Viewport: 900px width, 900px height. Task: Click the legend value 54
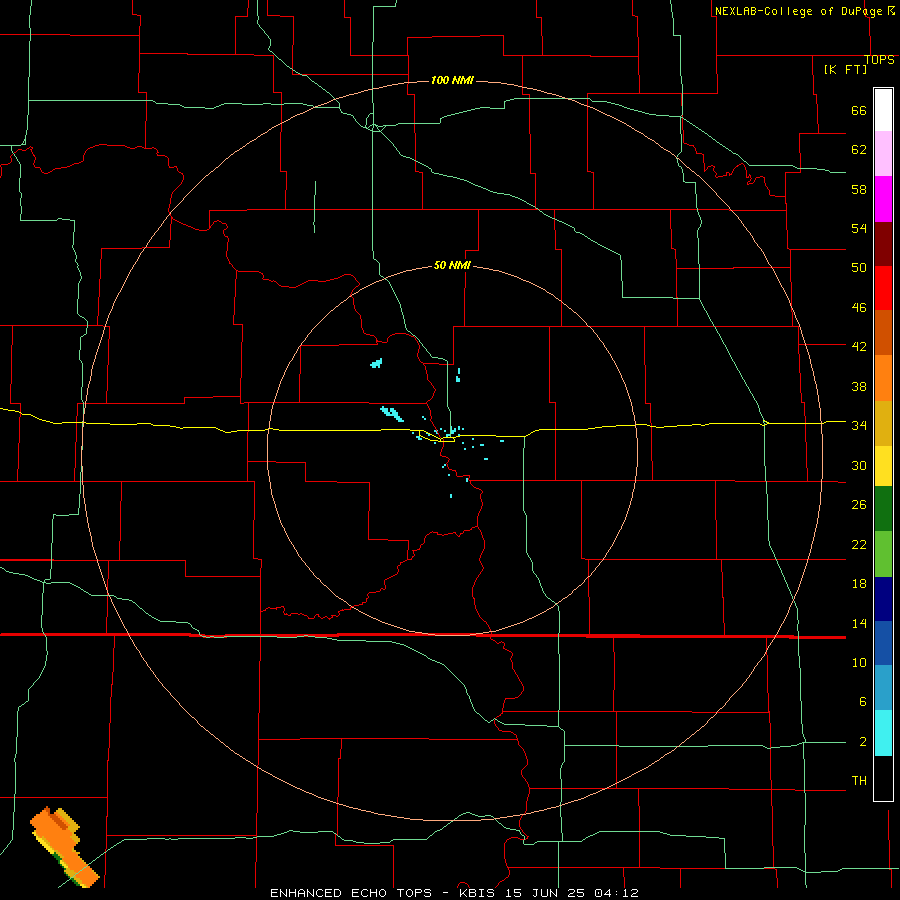pyautogui.click(x=859, y=228)
